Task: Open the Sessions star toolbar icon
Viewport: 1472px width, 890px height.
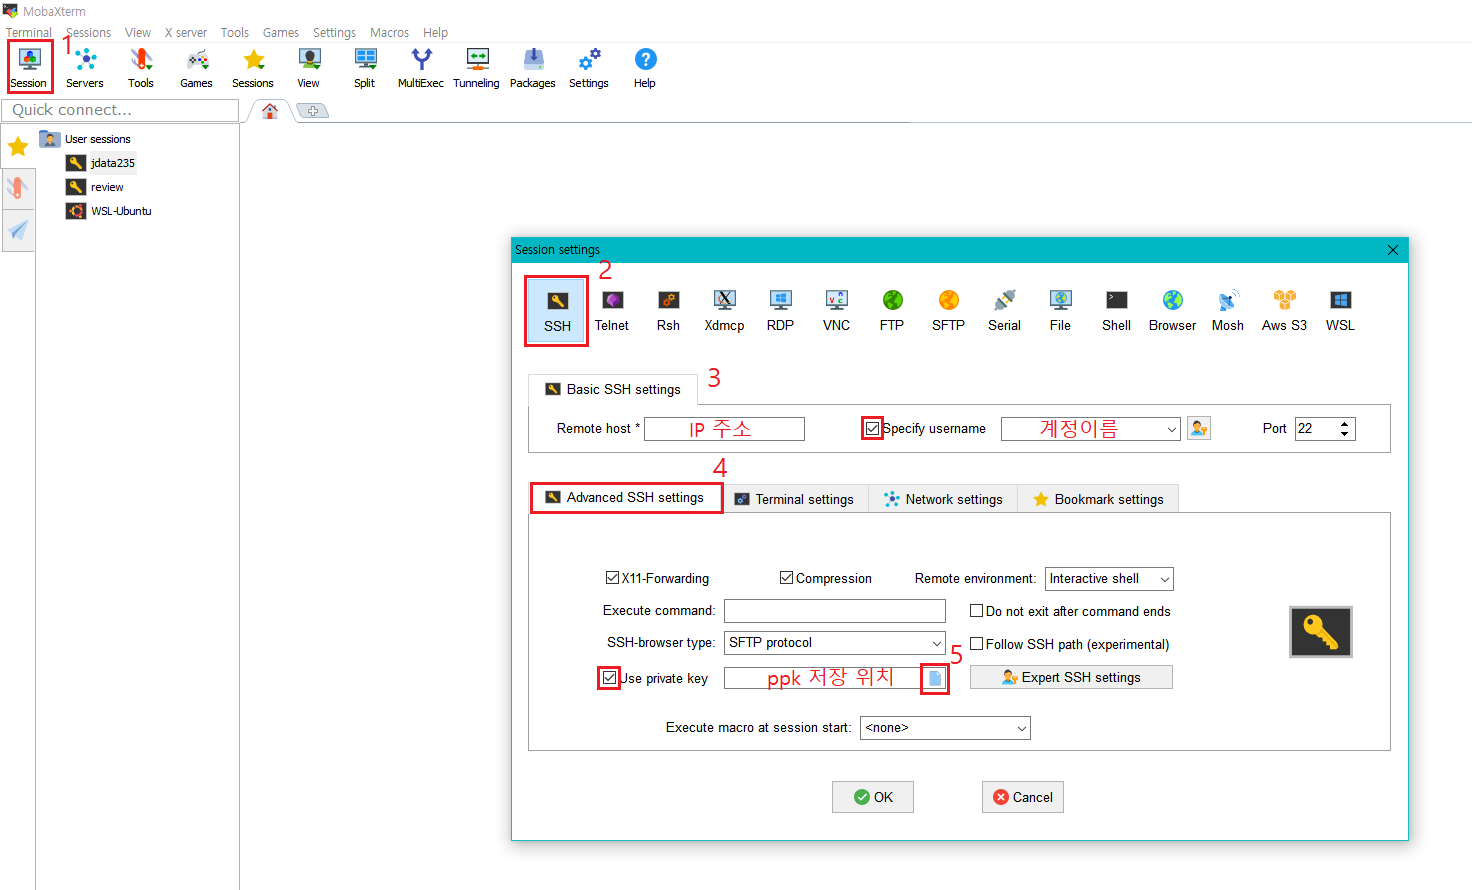Action: click(253, 68)
